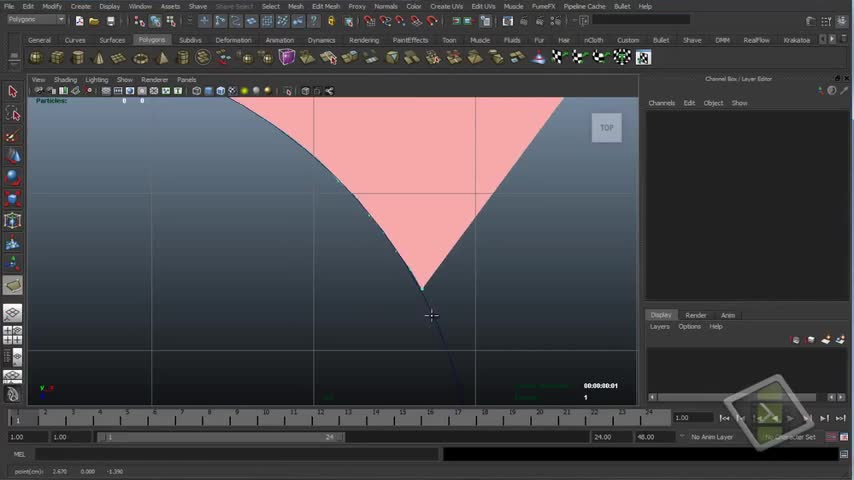This screenshot has height=480, width=854.
Task: Click the MEL command line input
Action: point(237,454)
